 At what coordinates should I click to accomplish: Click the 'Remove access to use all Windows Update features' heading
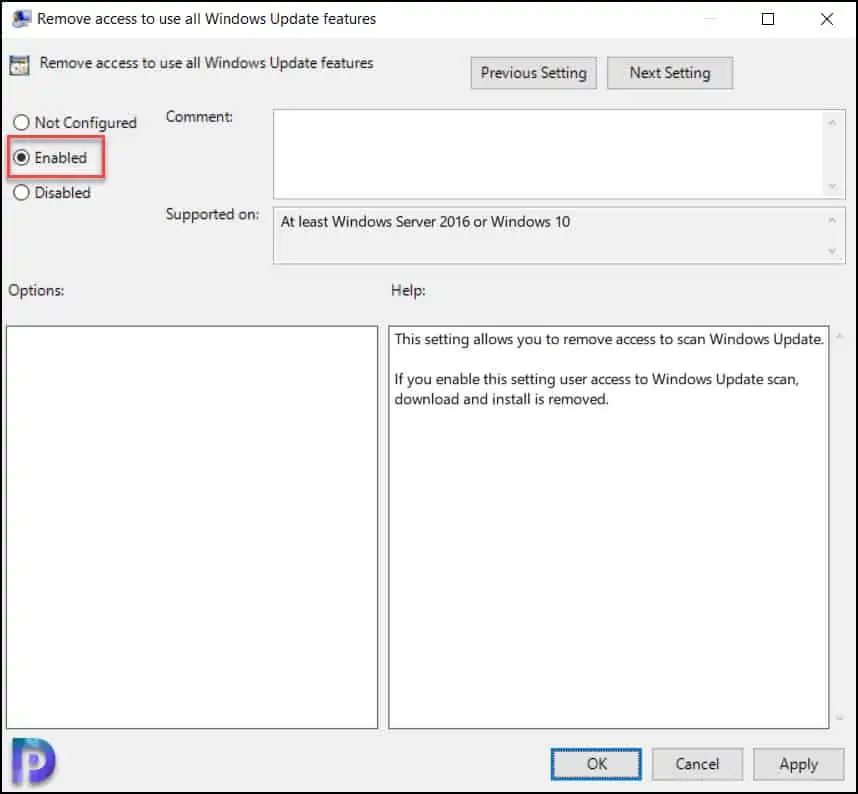click(x=206, y=63)
